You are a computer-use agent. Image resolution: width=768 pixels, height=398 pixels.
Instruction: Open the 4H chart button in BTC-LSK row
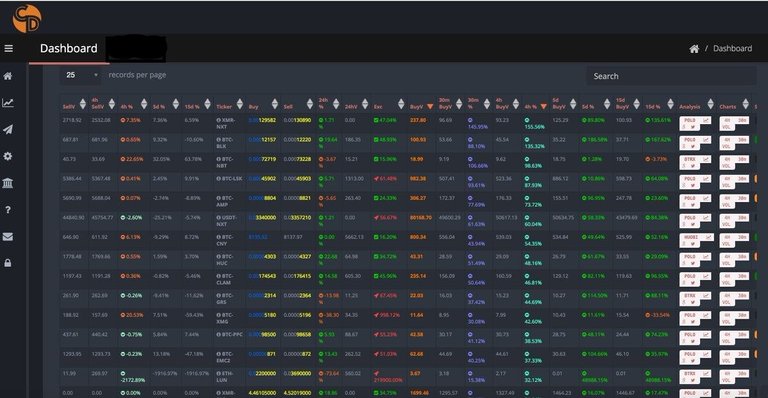pos(727,179)
